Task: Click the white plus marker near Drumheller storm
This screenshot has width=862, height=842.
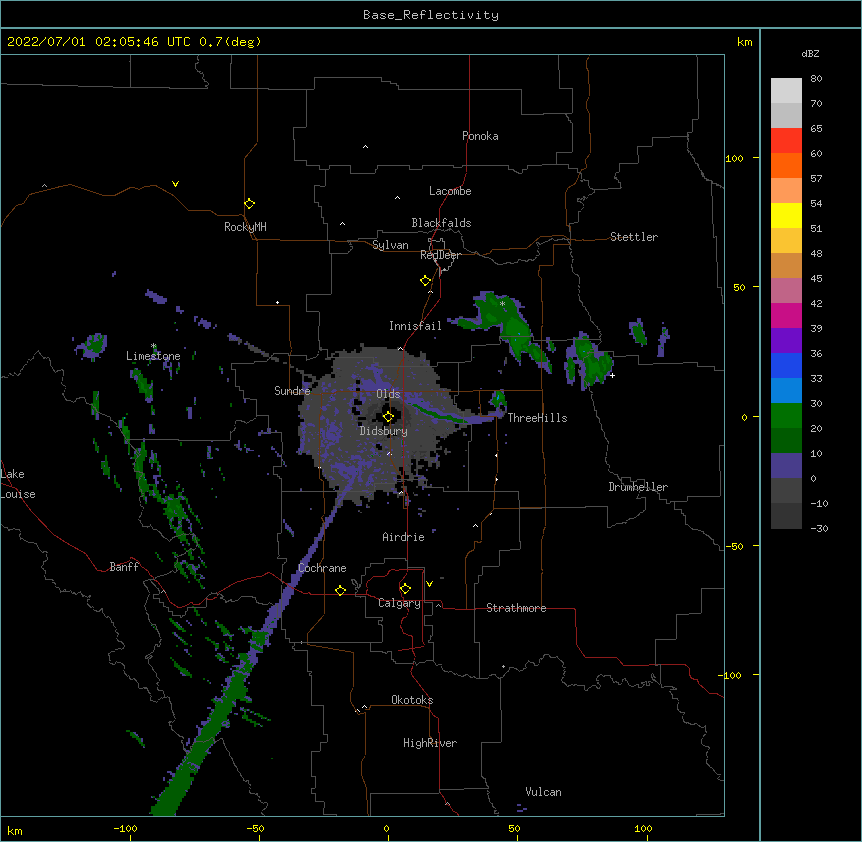Action: tap(612, 375)
